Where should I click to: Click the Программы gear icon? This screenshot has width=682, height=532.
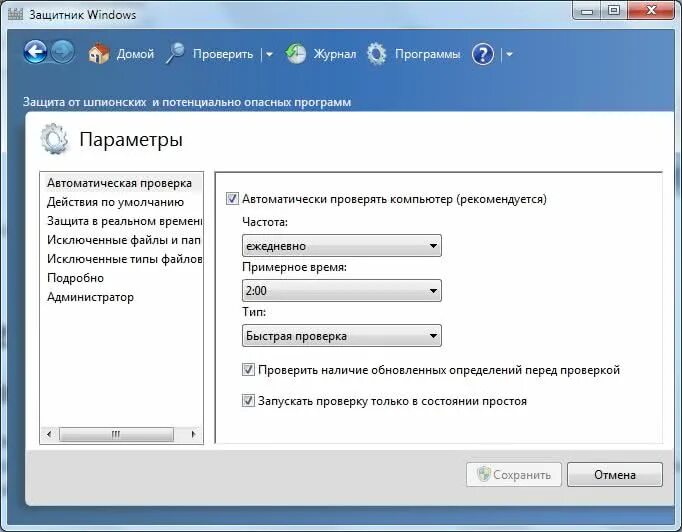click(x=376, y=54)
